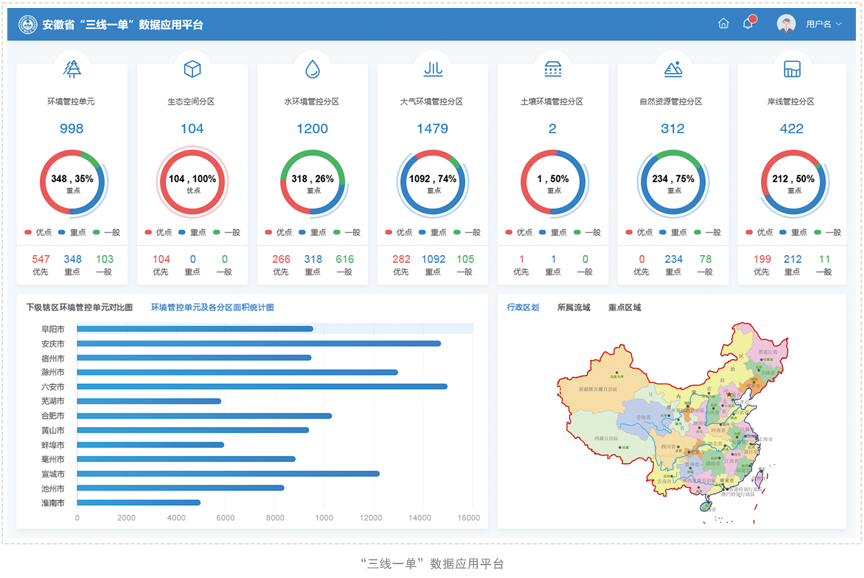Click the 六安市 bar in the chart
The width and height of the screenshot is (864, 578).
click(260, 387)
